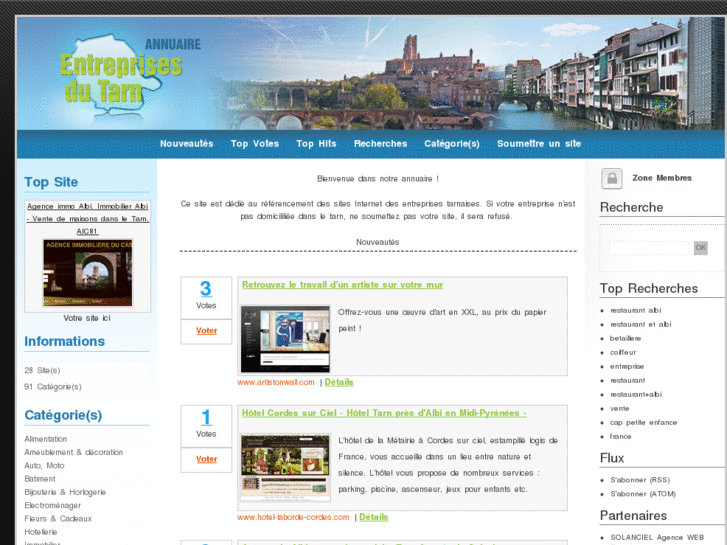The width and height of the screenshot is (727, 545).
Task: Open the france top search
Action: [x=621, y=436]
